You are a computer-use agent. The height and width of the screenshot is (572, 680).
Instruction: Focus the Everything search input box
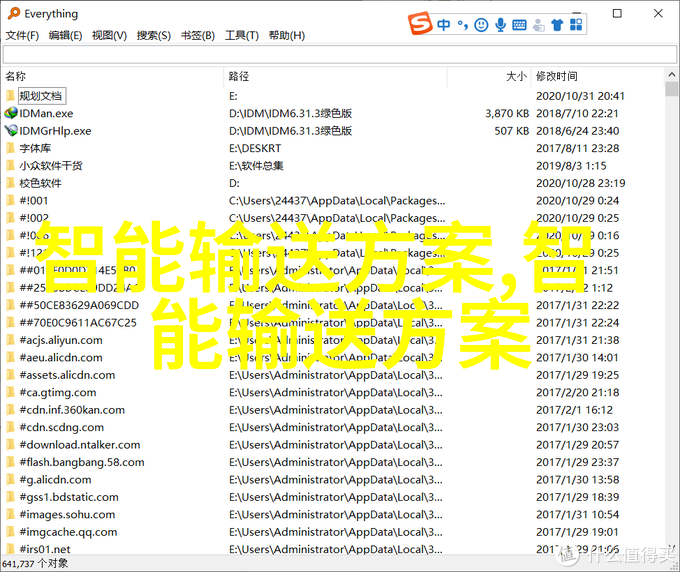coord(340,55)
